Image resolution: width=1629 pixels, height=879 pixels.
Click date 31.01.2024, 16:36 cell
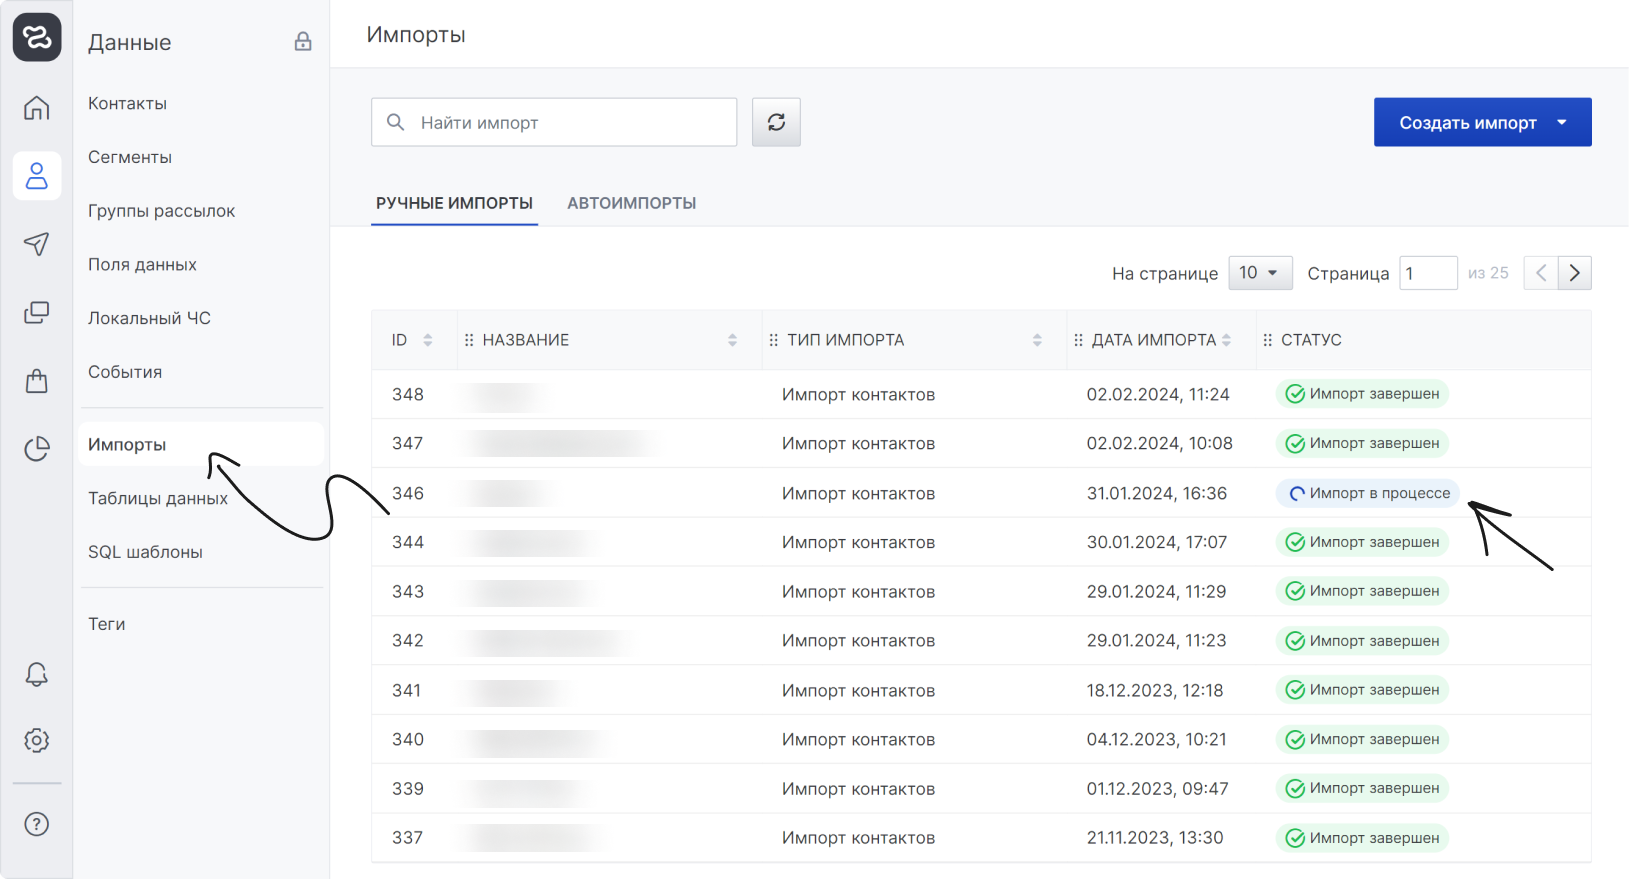pos(1157,493)
